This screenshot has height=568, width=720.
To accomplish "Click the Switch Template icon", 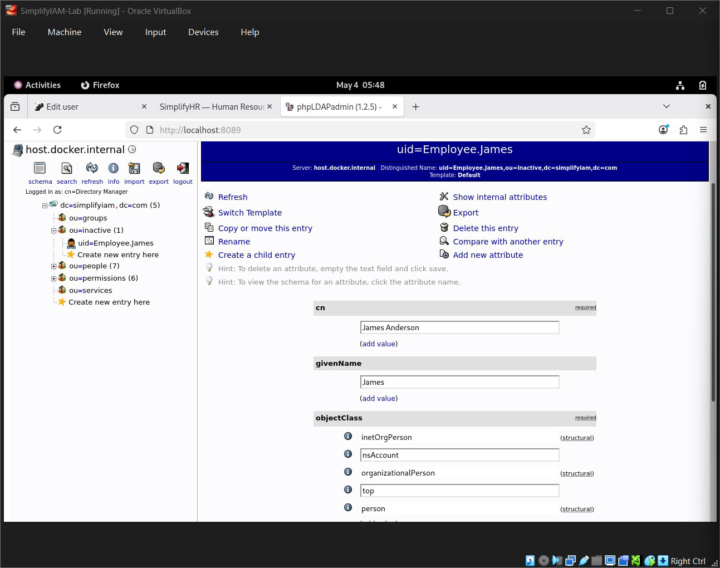I will click(x=209, y=212).
